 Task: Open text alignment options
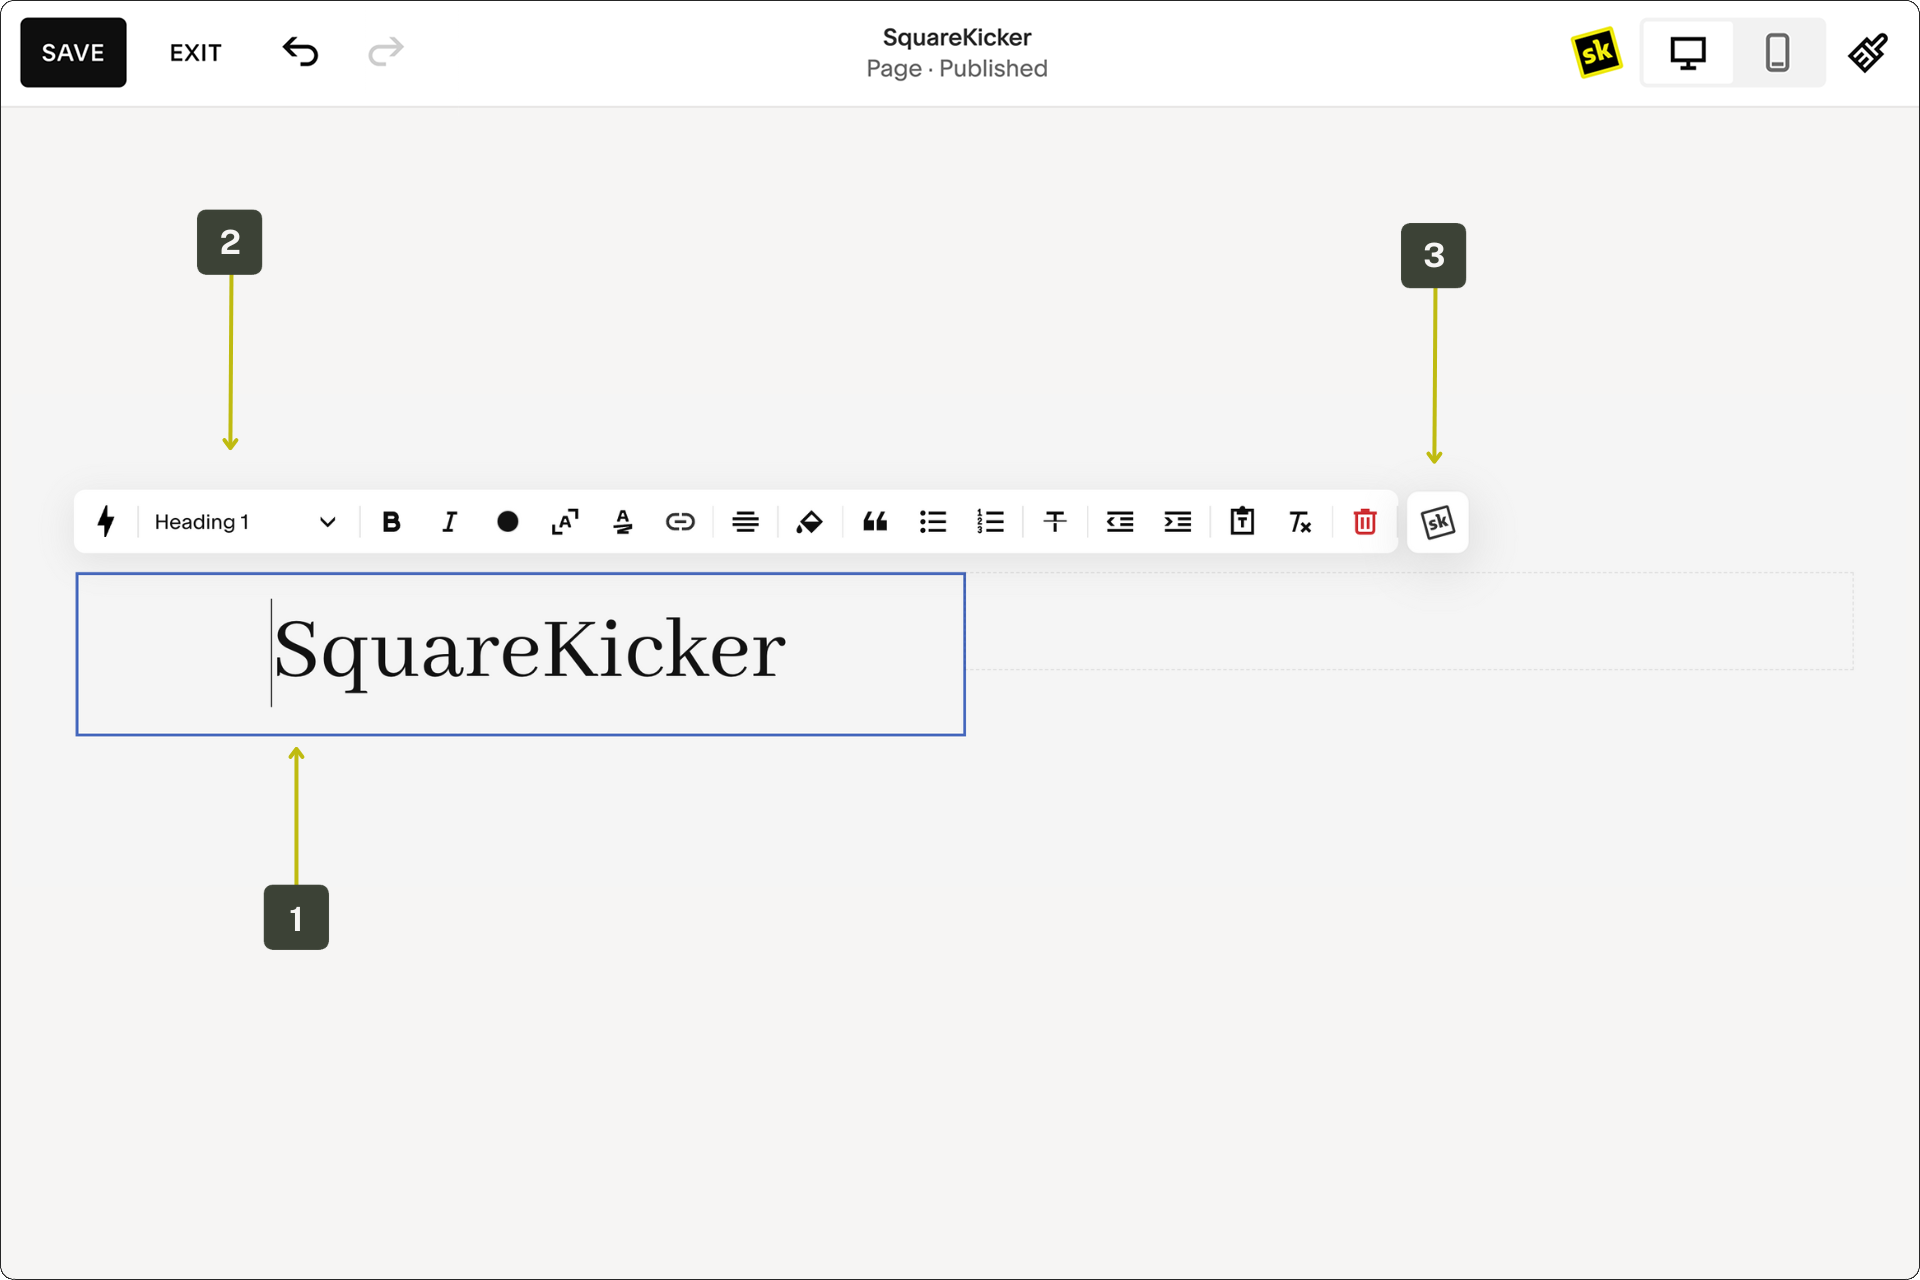745,521
